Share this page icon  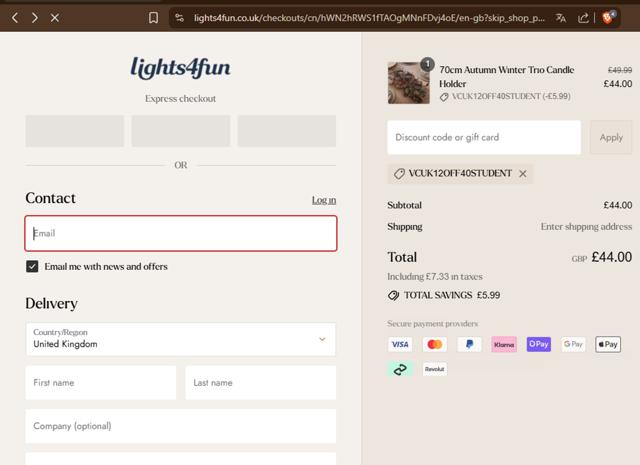coord(583,18)
